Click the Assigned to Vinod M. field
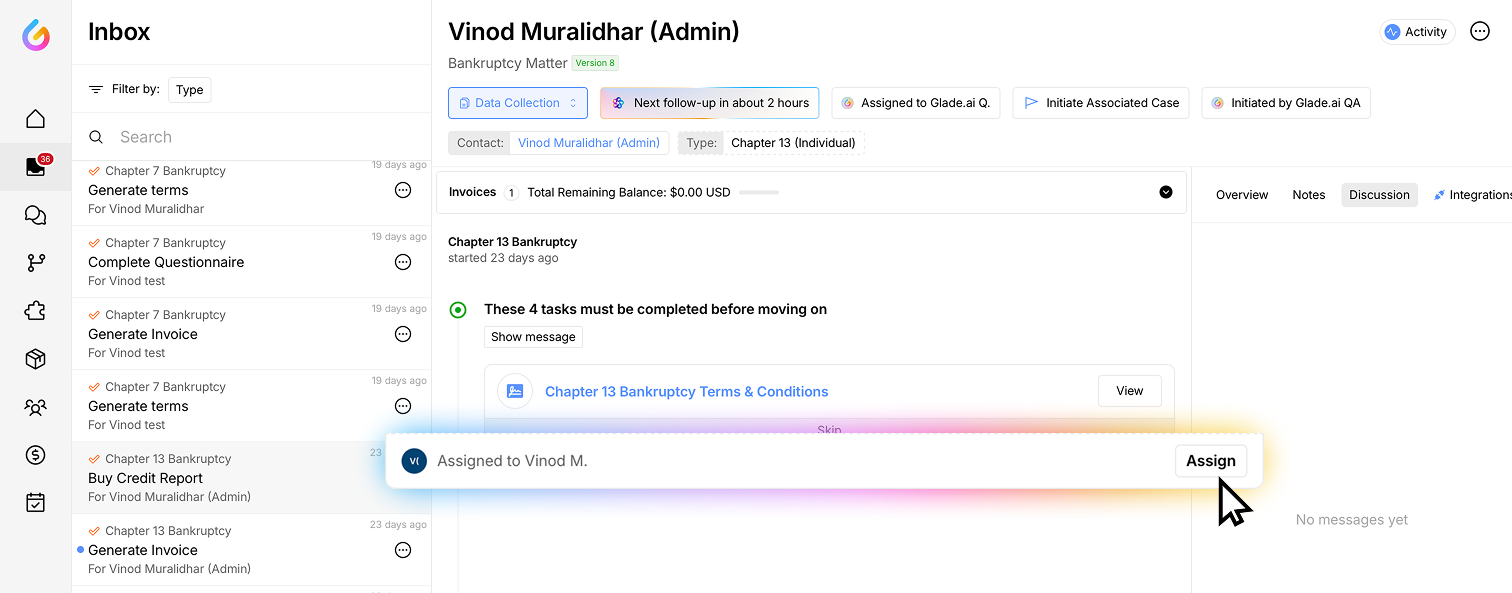The height and width of the screenshot is (593, 1512). point(512,461)
